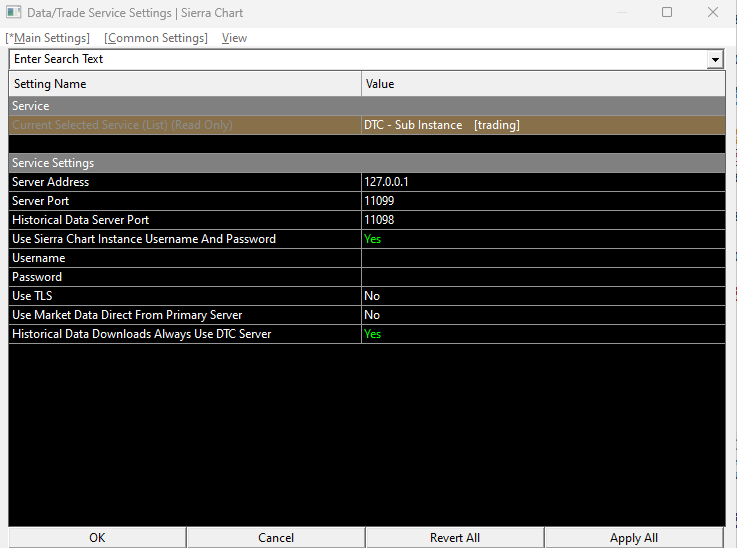
Task: Open the View menu
Action: (x=234, y=38)
